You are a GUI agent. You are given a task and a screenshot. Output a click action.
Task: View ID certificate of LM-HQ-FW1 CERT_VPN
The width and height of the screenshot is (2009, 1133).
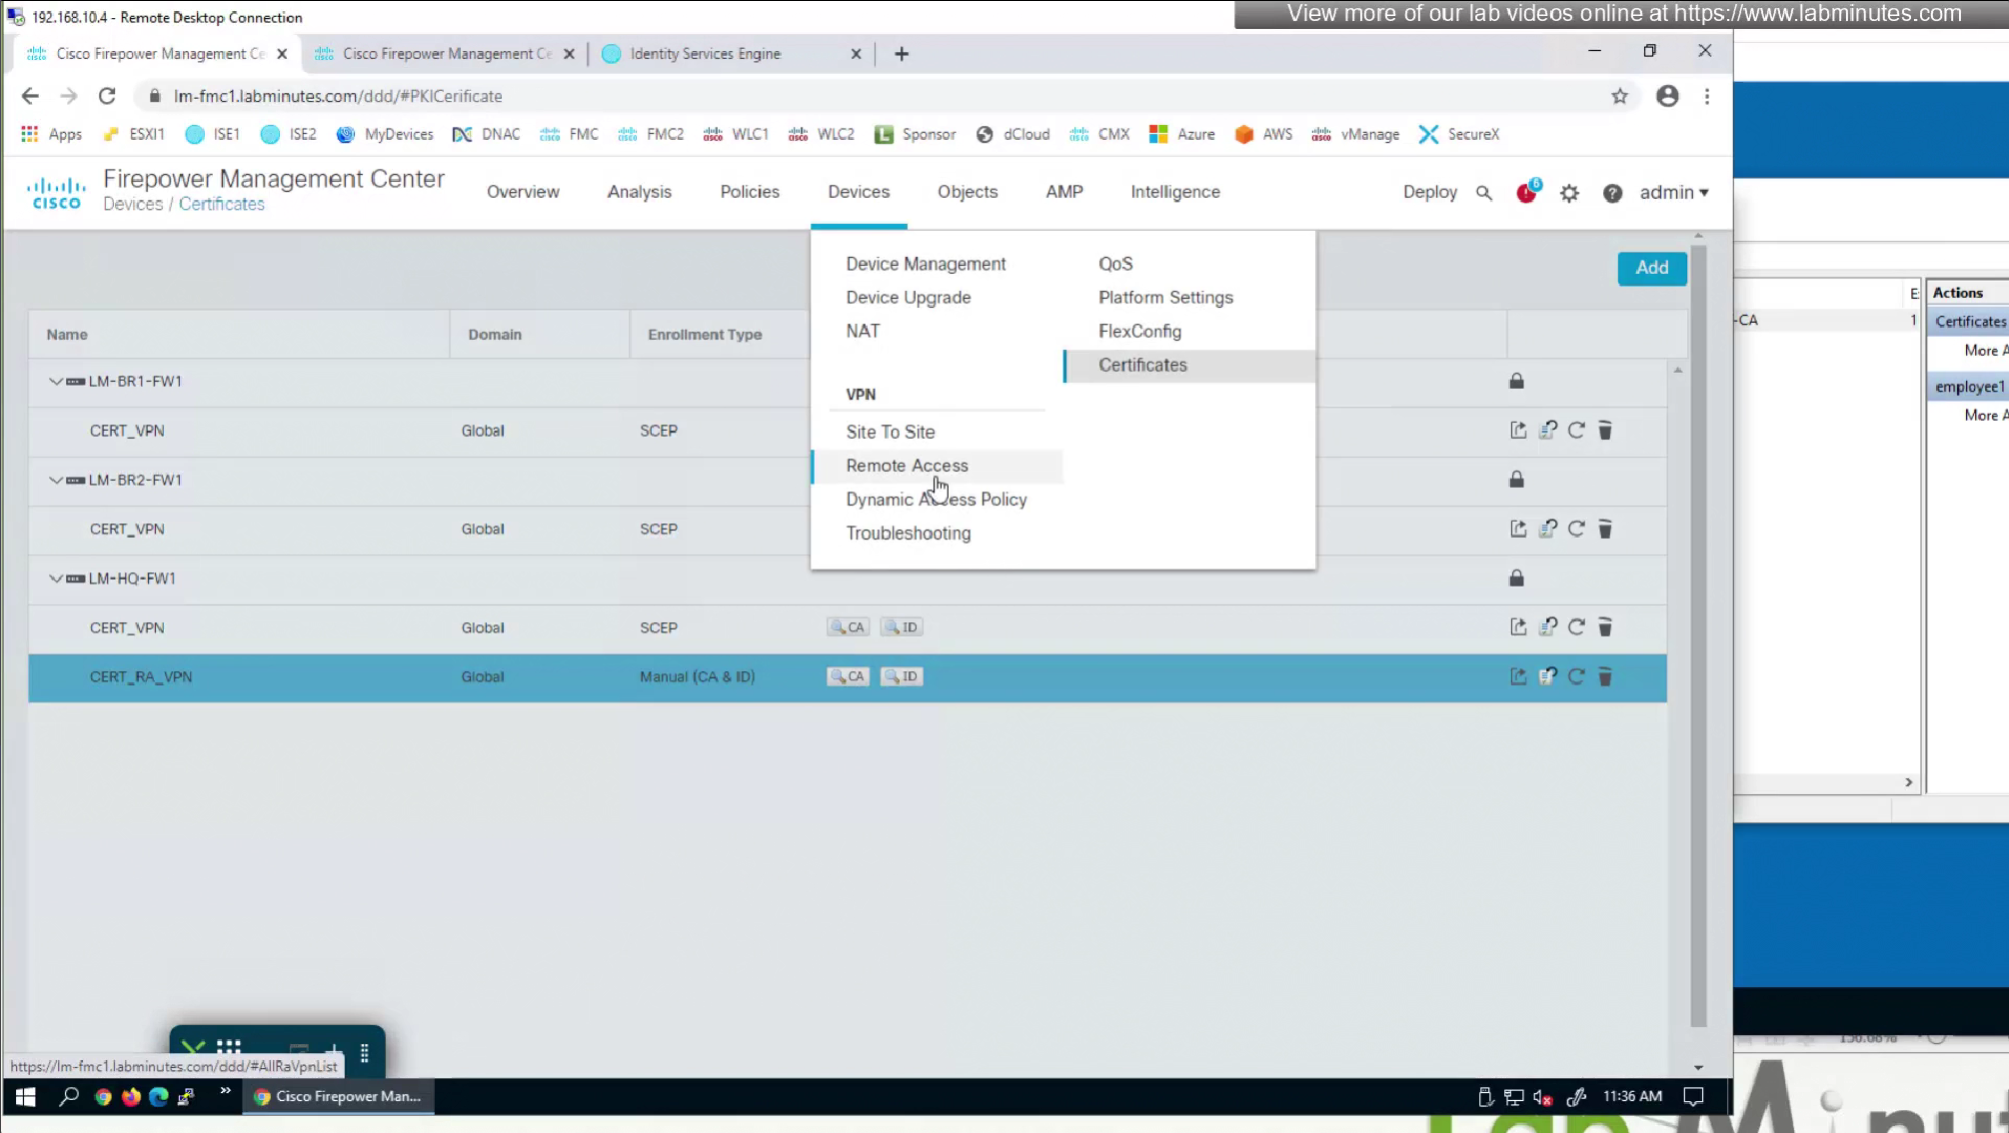(901, 627)
